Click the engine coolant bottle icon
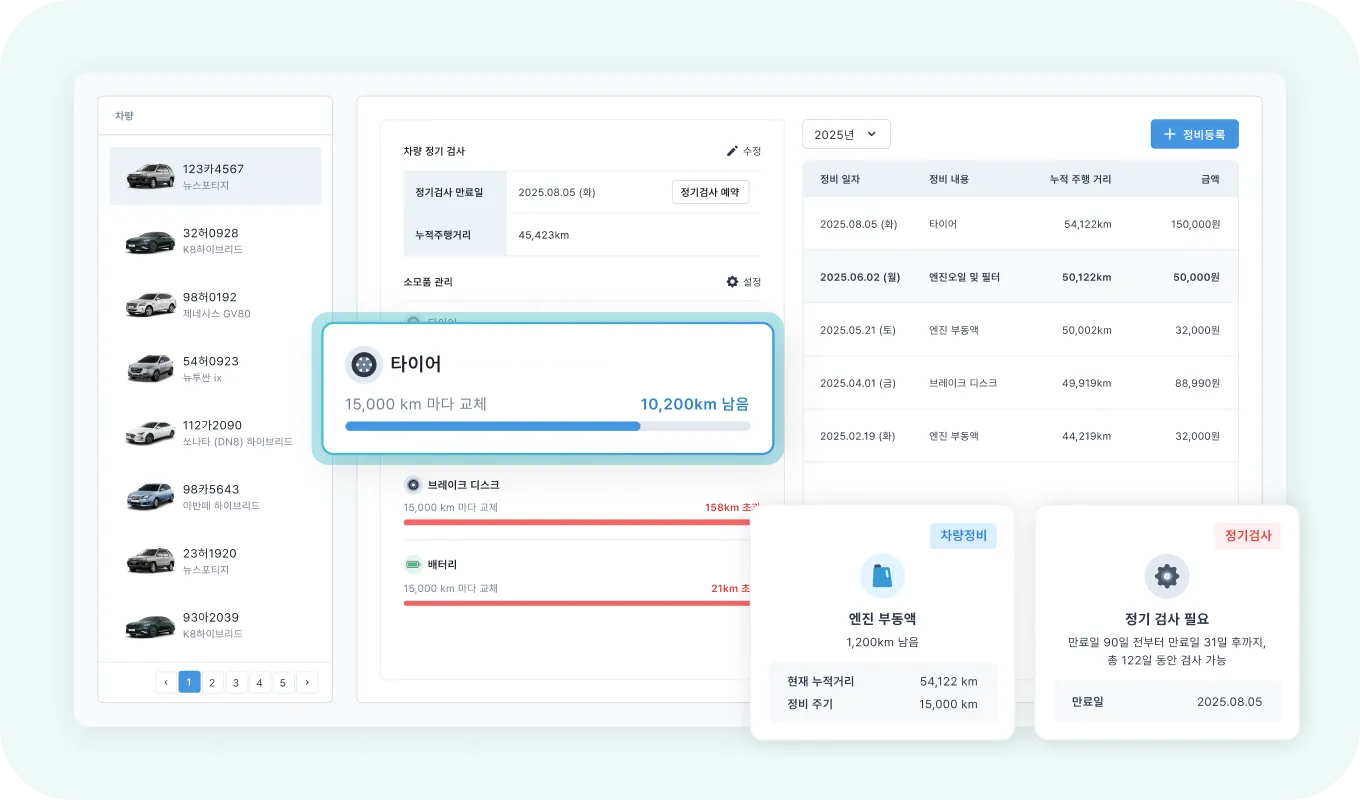 (882, 576)
